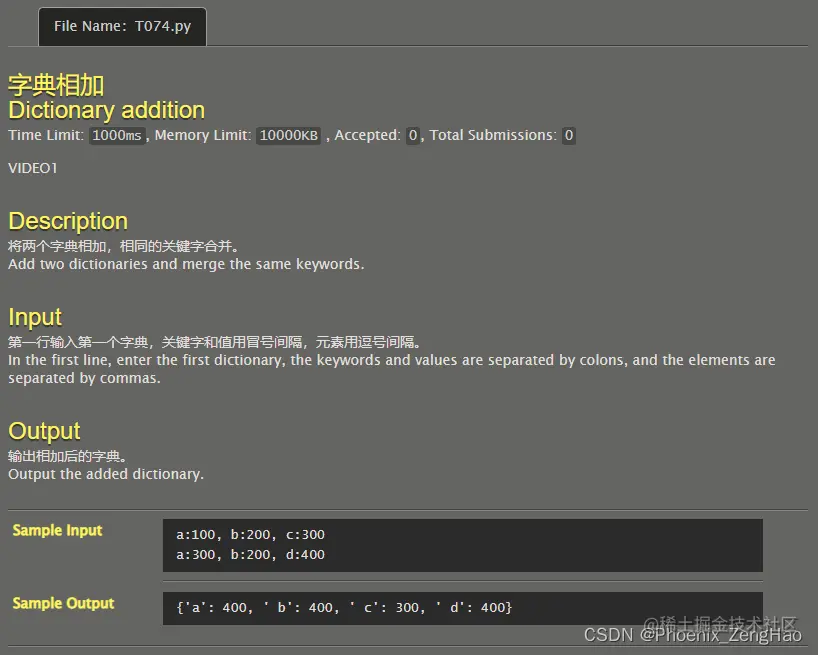Click 'Add two dictionaries and merge' sentence
Viewport: 818px width, 655px height.
click(x=186, y=264)
